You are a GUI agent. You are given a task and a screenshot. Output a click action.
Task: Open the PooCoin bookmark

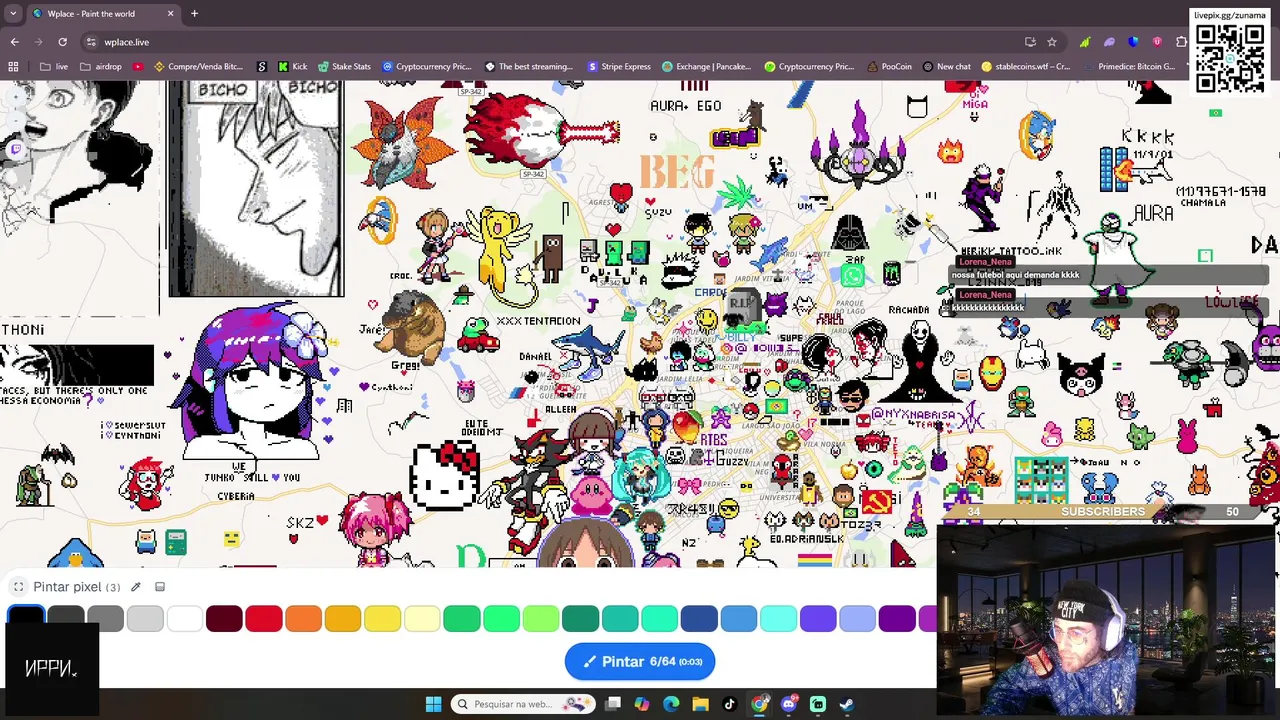pyautogui.click(x=889, y=67)
